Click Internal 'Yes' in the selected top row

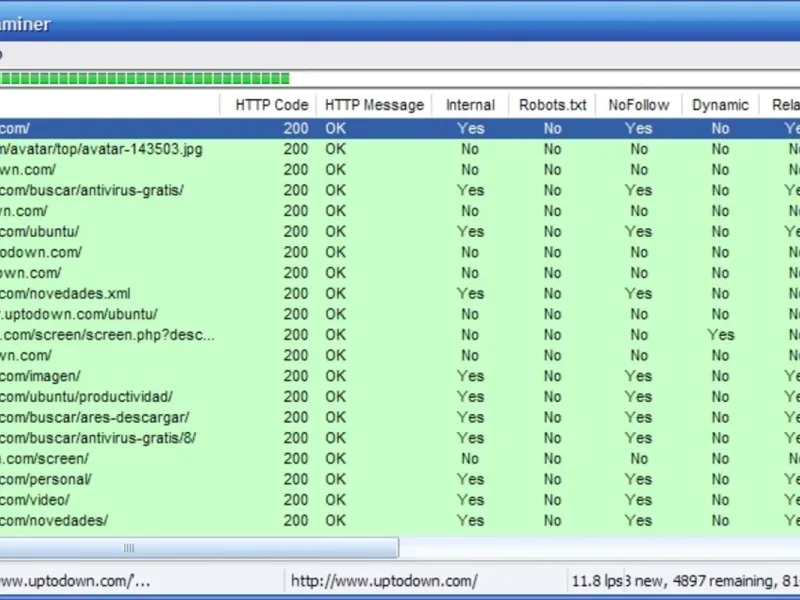470,129
